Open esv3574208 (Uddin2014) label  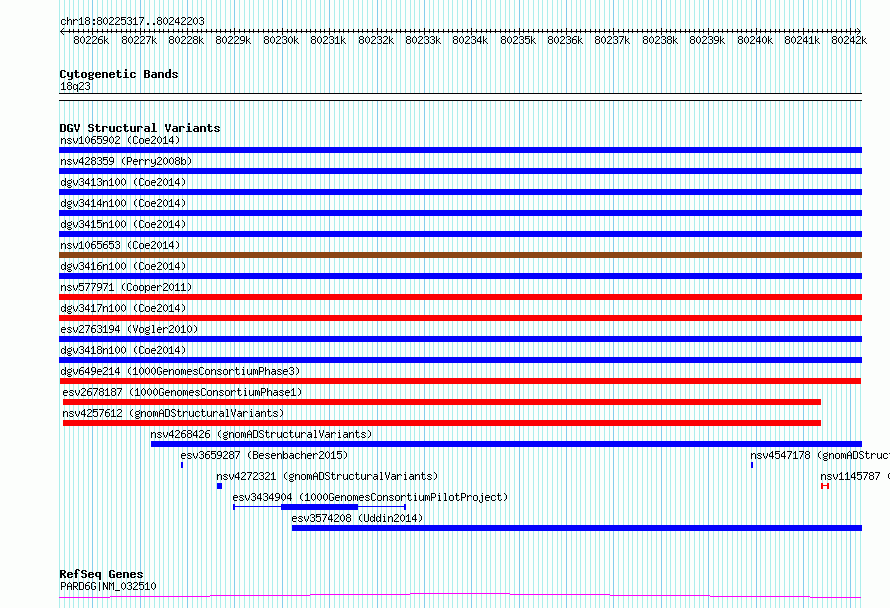pyautogui.click(x=357, y=518)
